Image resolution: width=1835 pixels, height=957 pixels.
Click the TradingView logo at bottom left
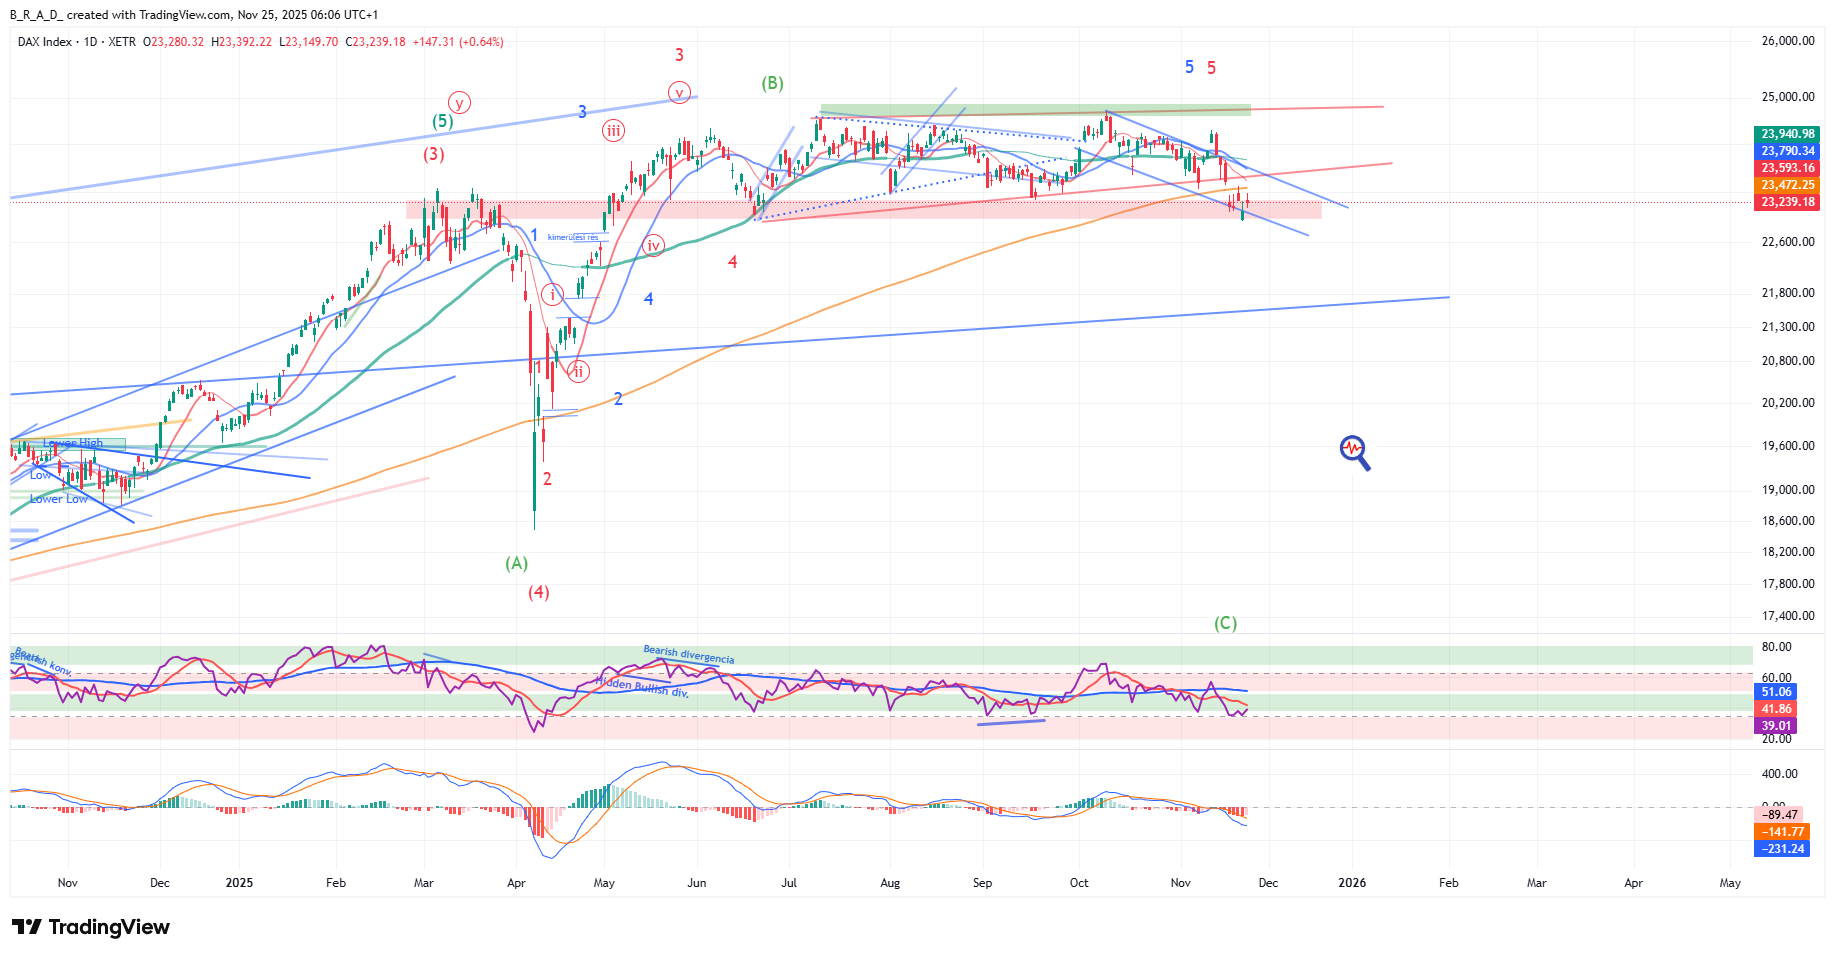pos(91,927)
